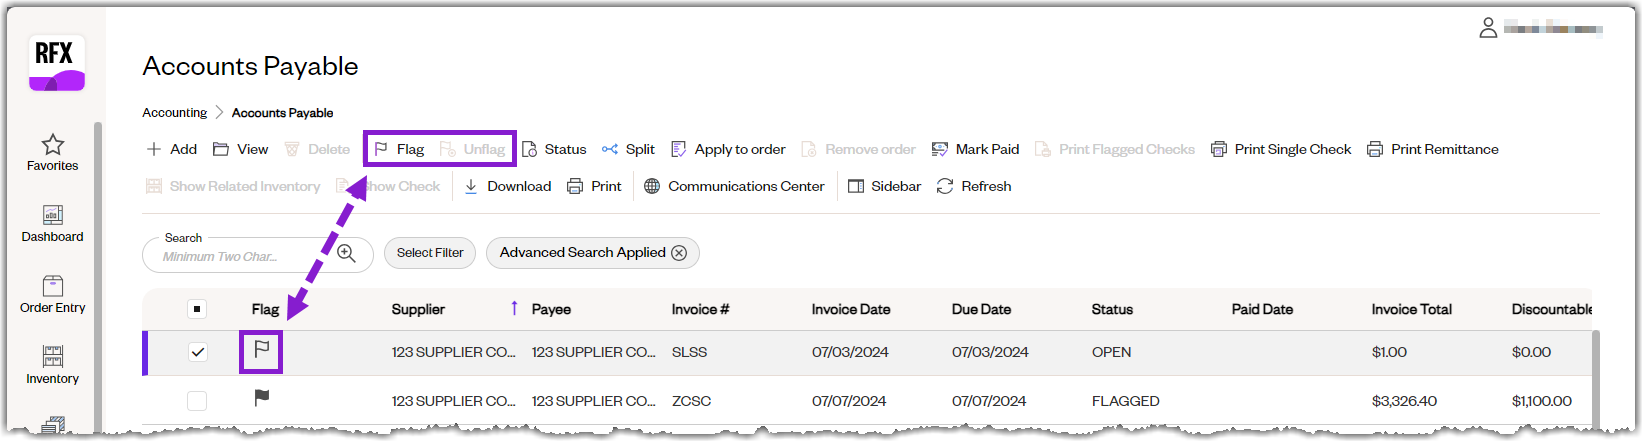This screenshot has height=442, width=1643.
Task: Click the user profile icon
Action: click(x=1488, y=28)
